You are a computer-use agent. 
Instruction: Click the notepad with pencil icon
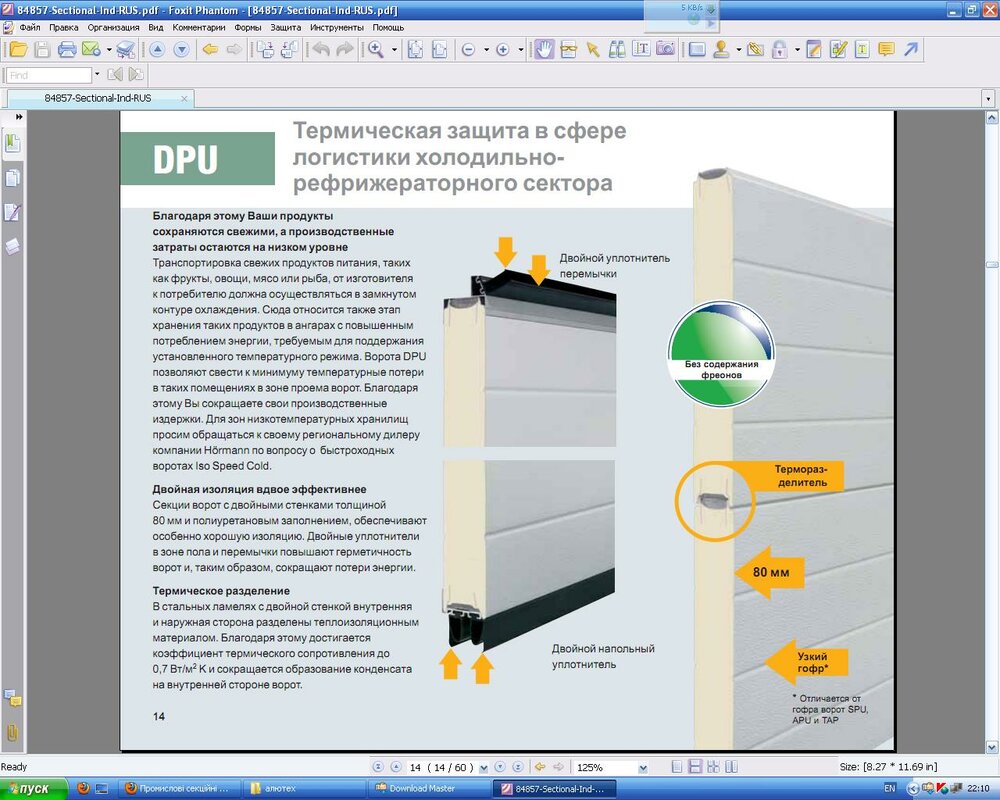tap(814, 49)
